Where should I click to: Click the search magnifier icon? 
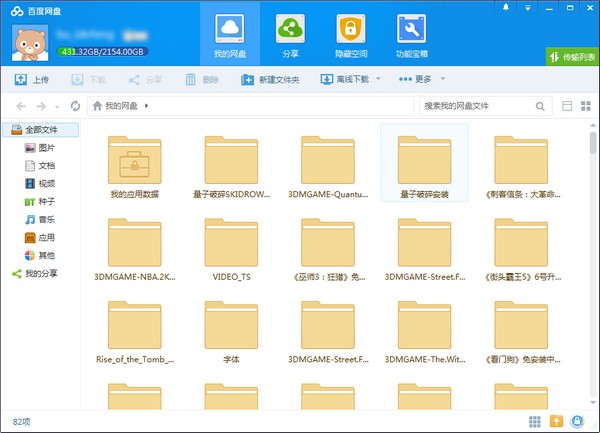click(x=540, y=106)
